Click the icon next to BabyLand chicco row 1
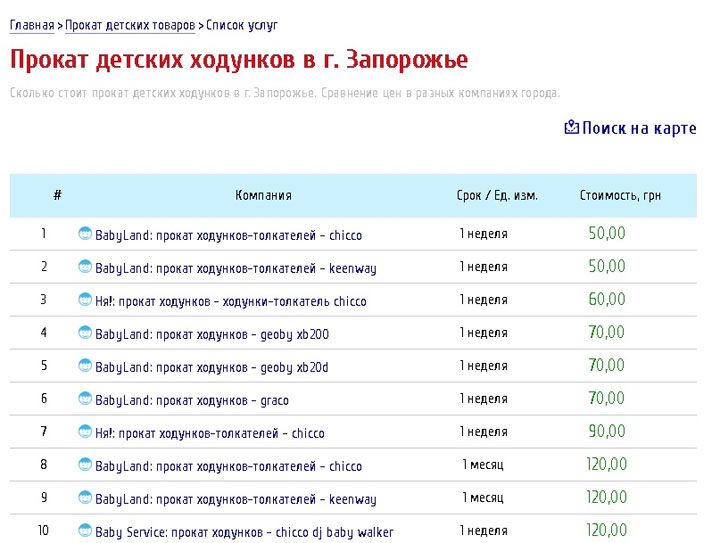This screenshot has width=720, height=543. point(85,234)
